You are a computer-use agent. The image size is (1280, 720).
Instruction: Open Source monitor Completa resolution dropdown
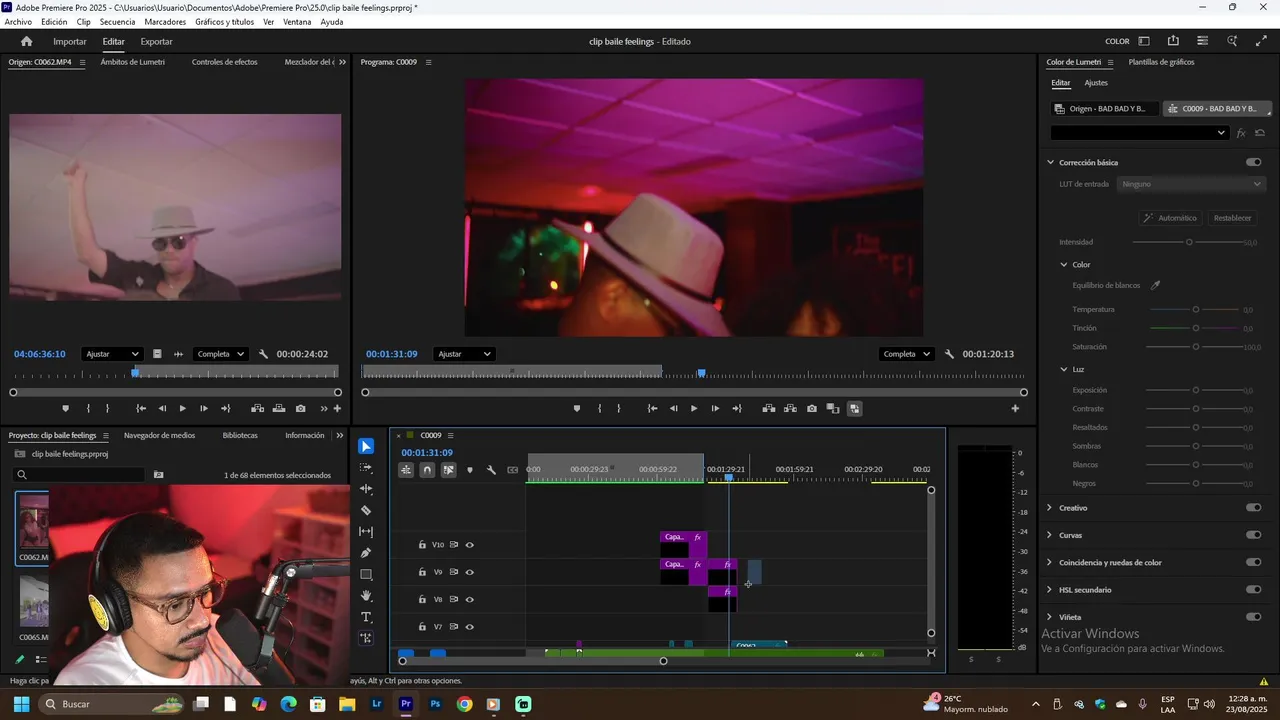220,354
